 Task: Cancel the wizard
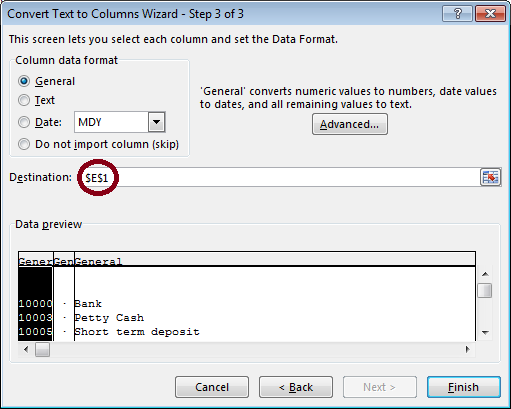tap(212, 387)
